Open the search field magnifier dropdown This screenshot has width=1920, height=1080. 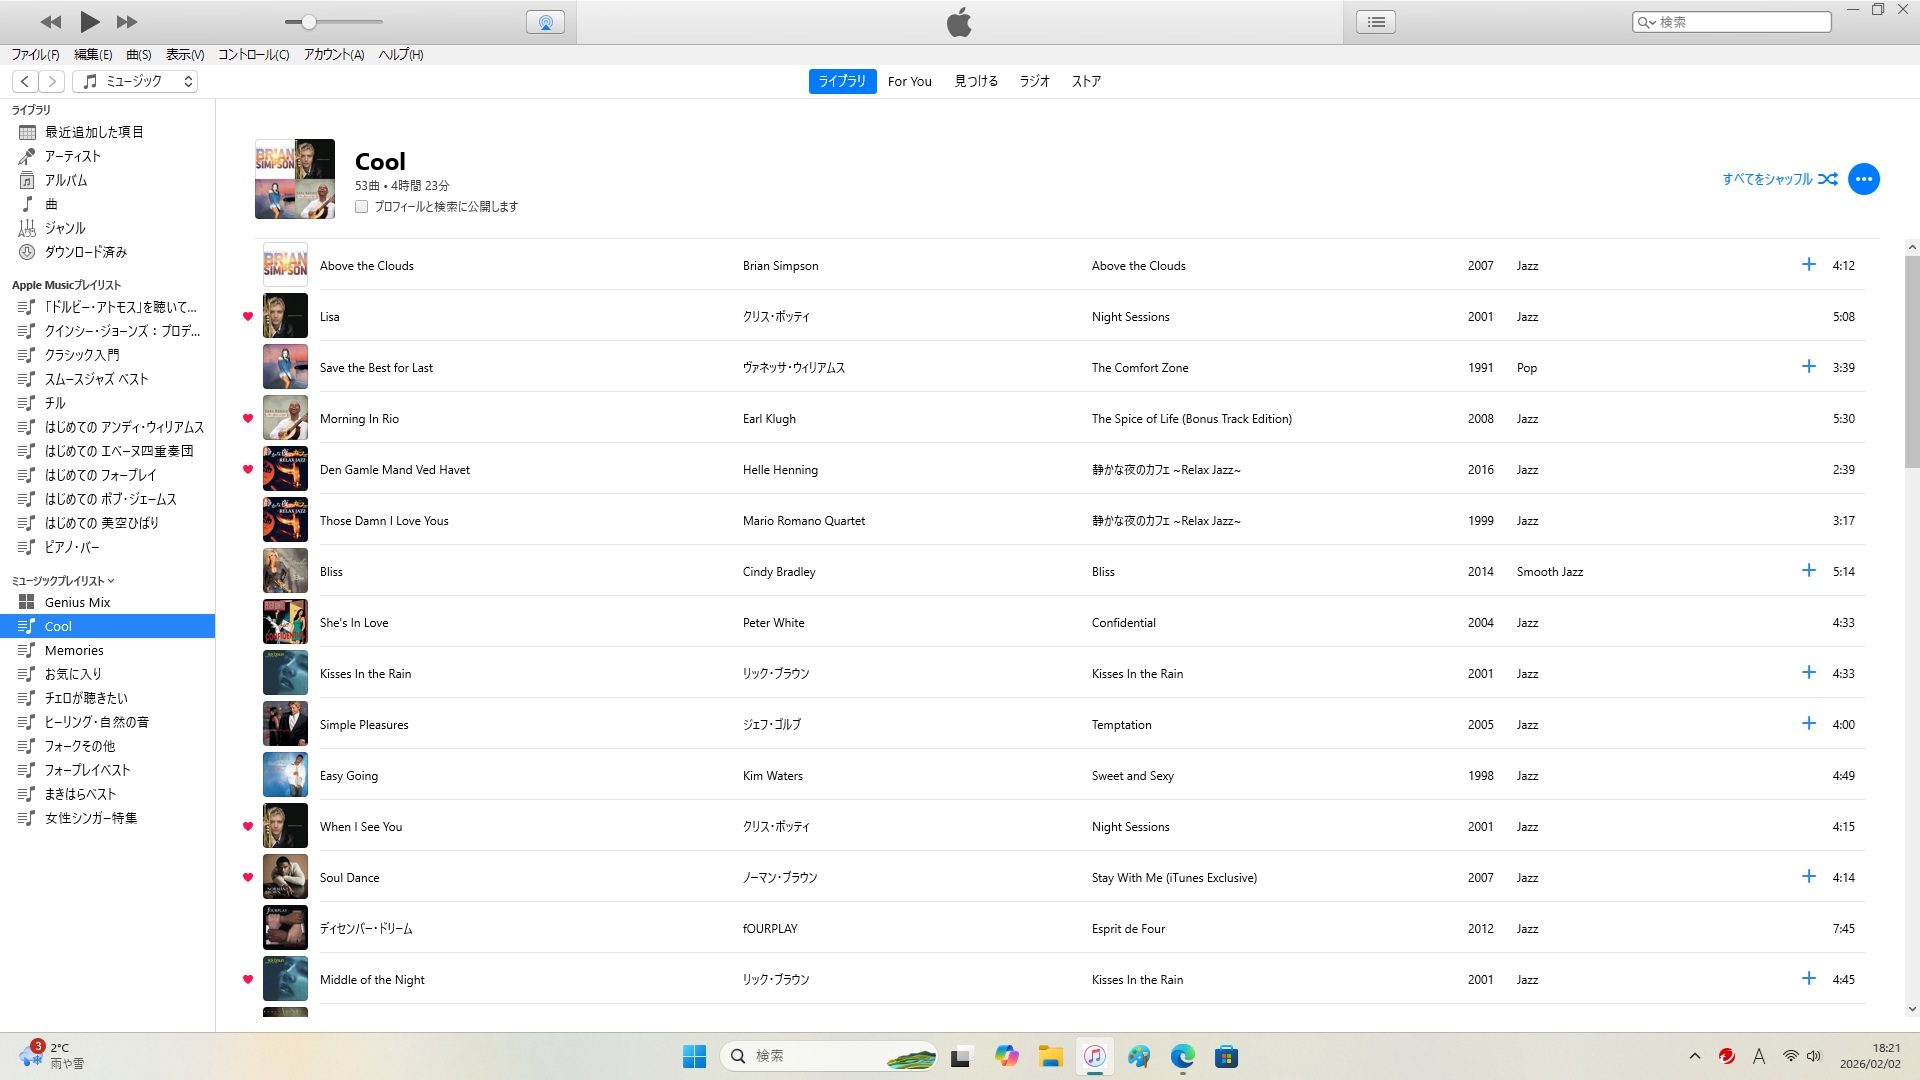pyautogui.click(x=1646, y=22)
